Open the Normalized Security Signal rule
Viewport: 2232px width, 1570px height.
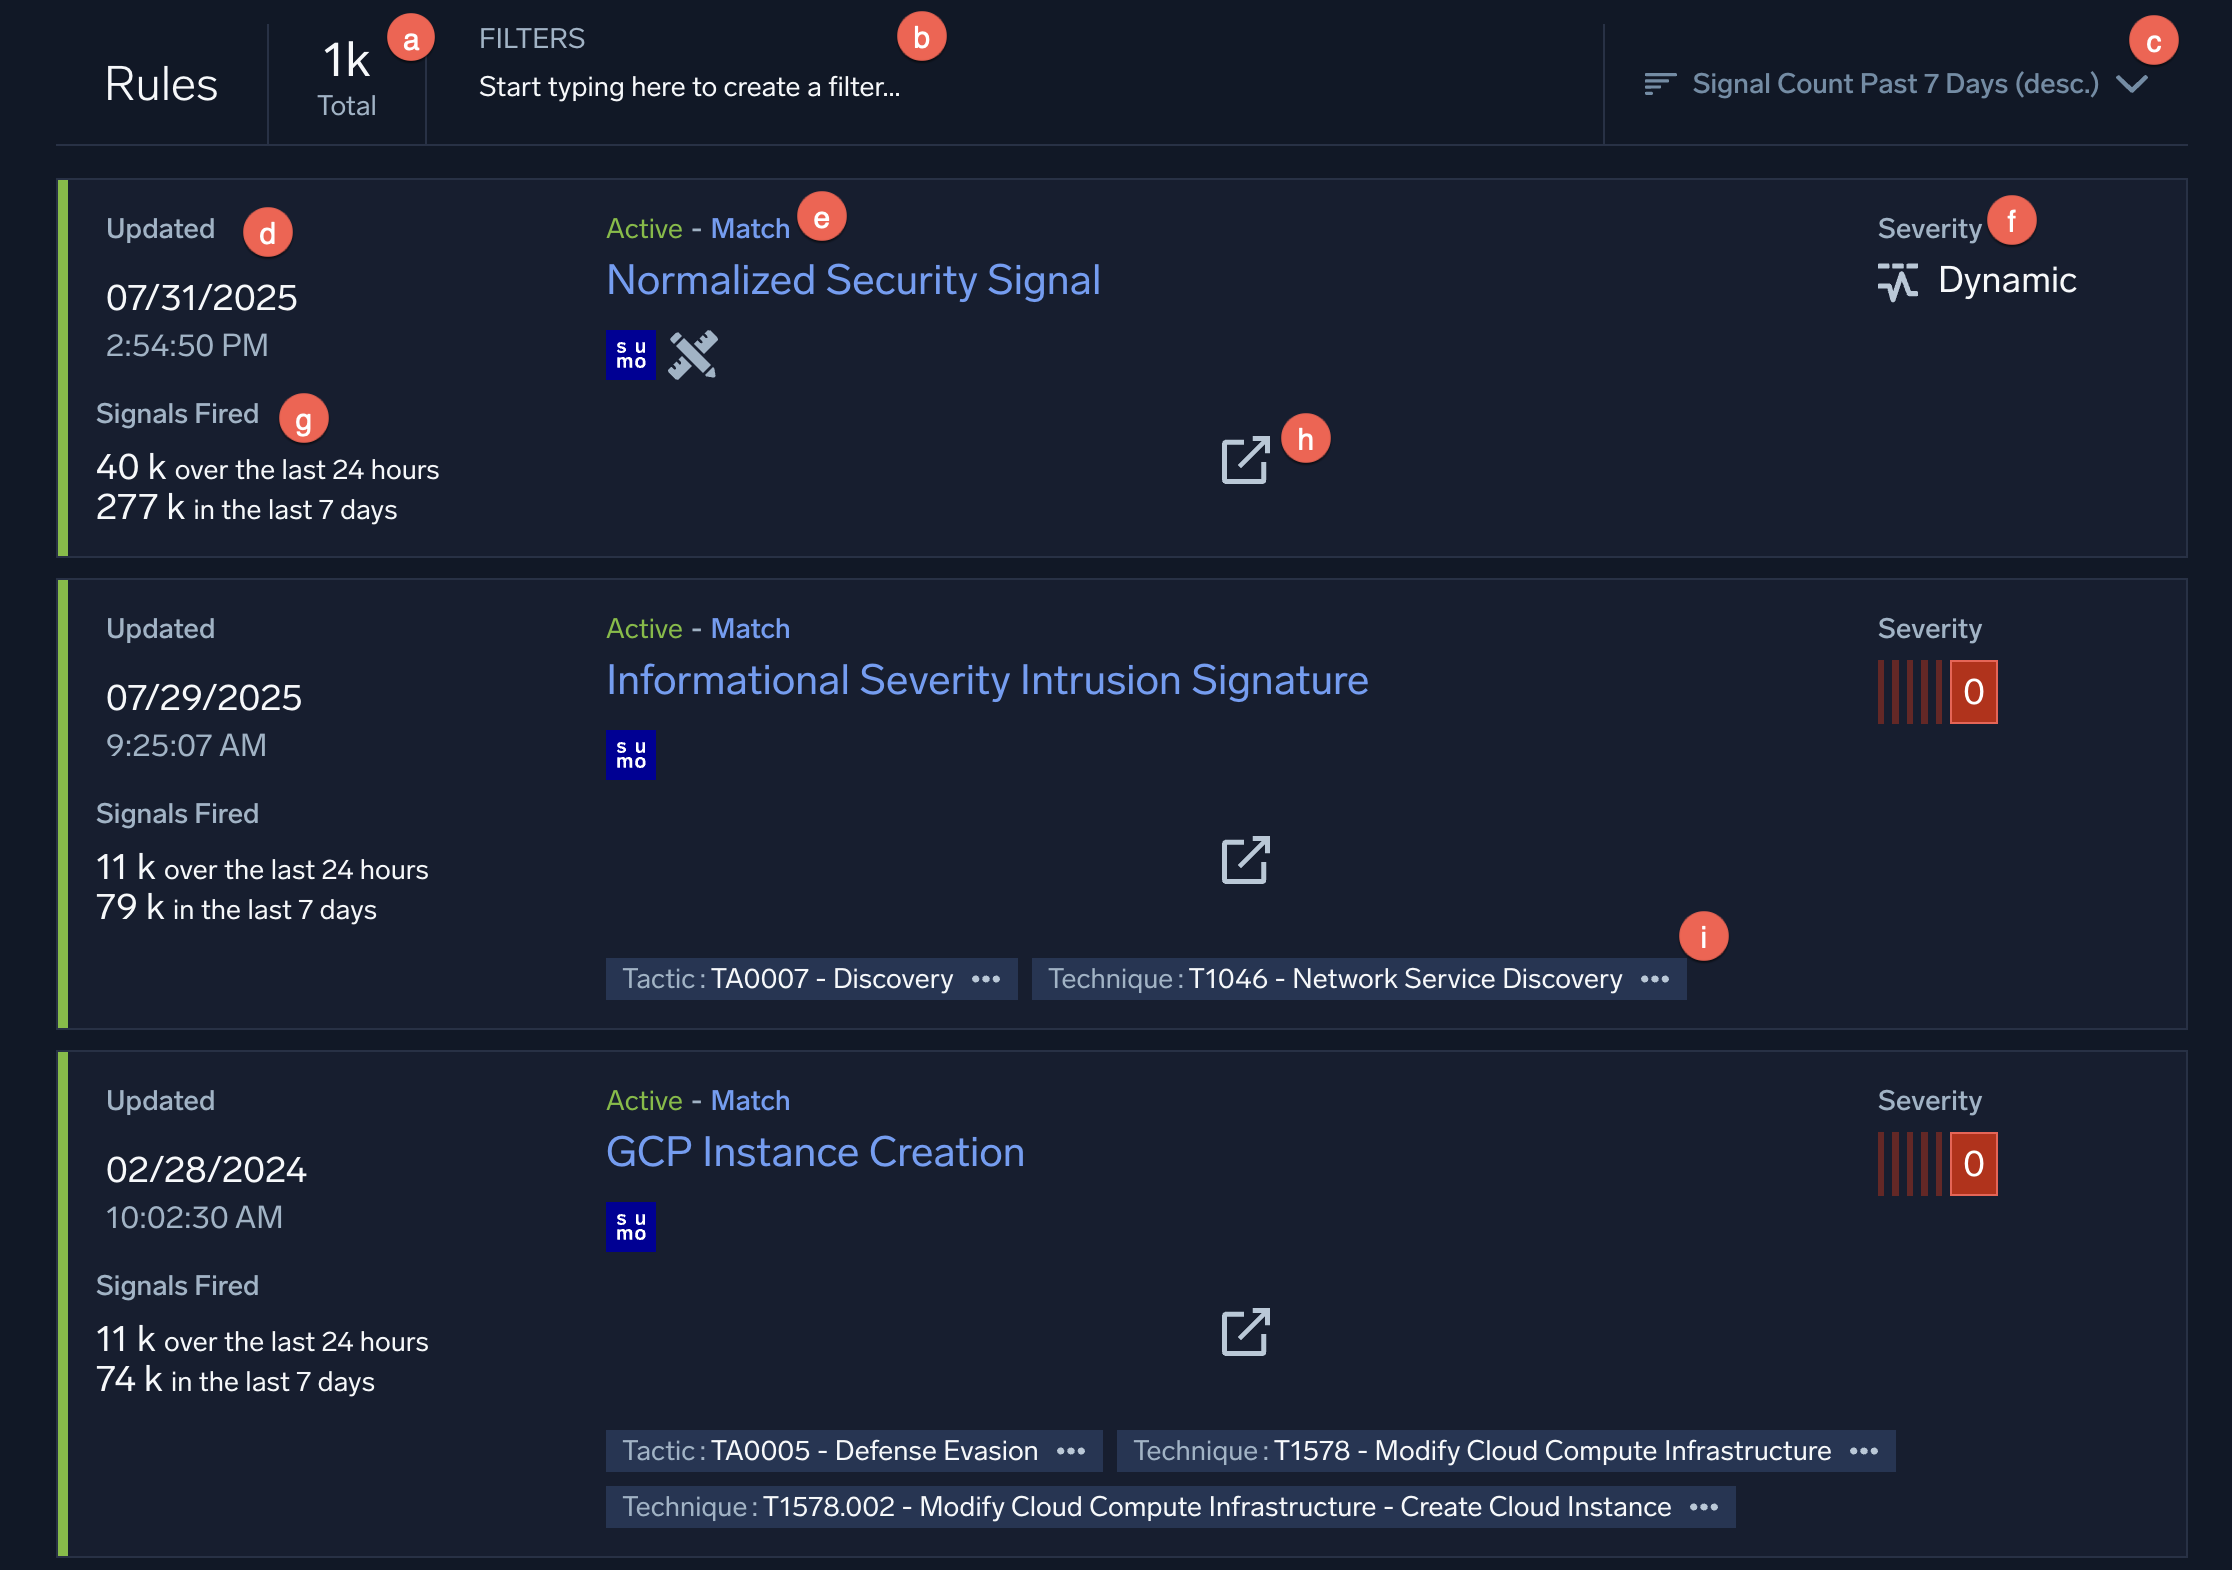tap(853, 281)
